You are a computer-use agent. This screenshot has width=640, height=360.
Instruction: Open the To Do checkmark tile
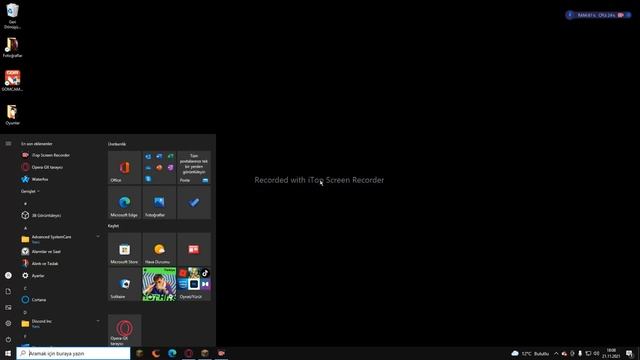pos(194,202)
